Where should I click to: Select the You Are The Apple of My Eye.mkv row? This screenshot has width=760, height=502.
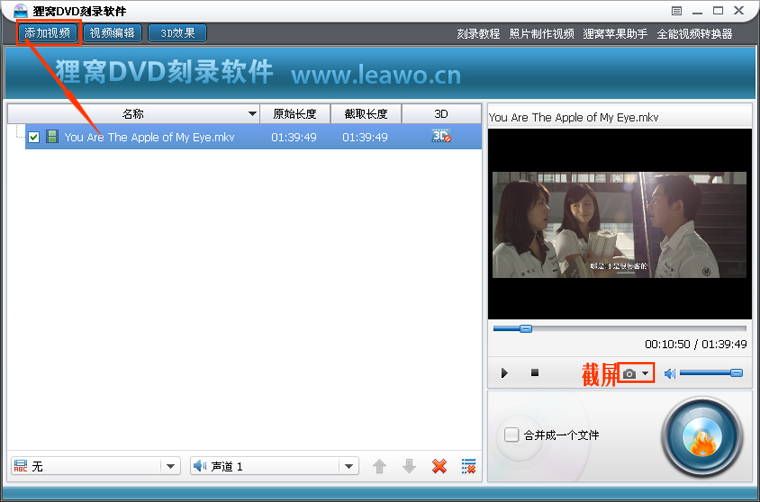(253, 137)
